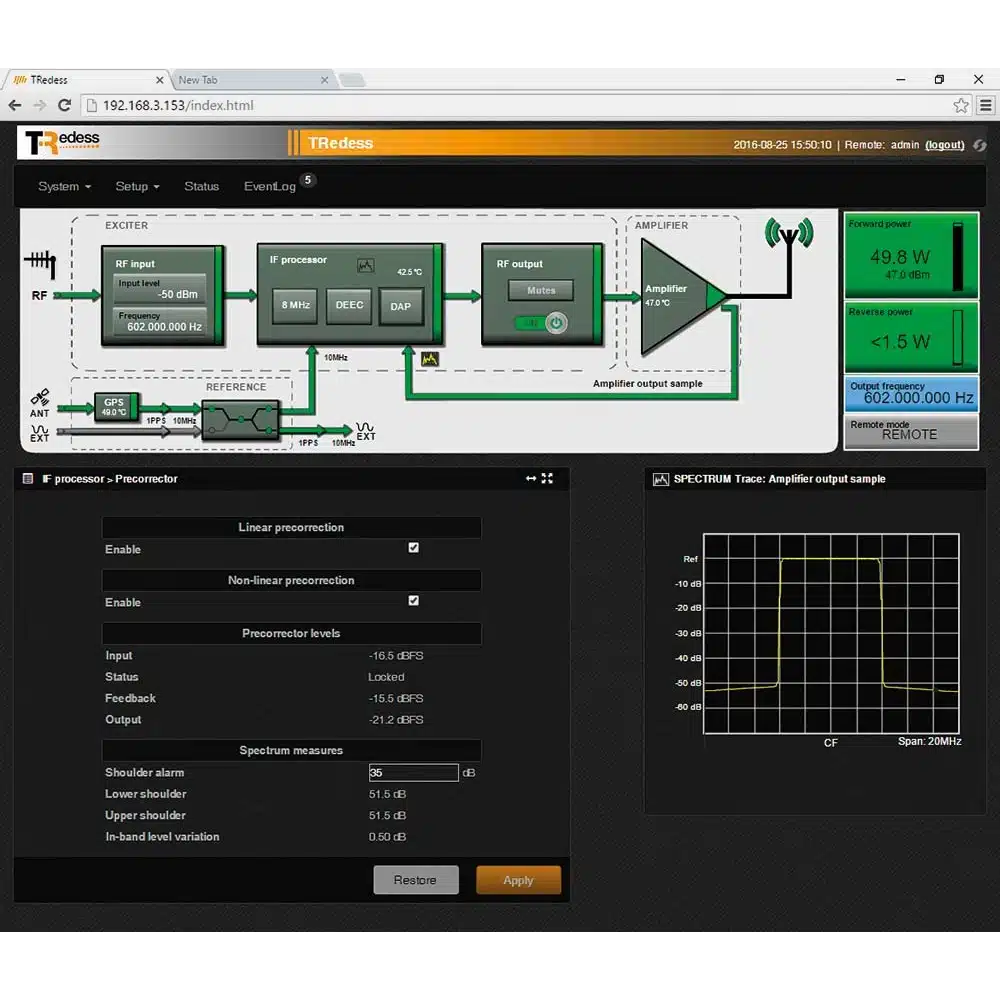Click the Upper shoulder 51.5 dB value
This screenshot has height=1000, width=1000.
(x=387, y=816)
